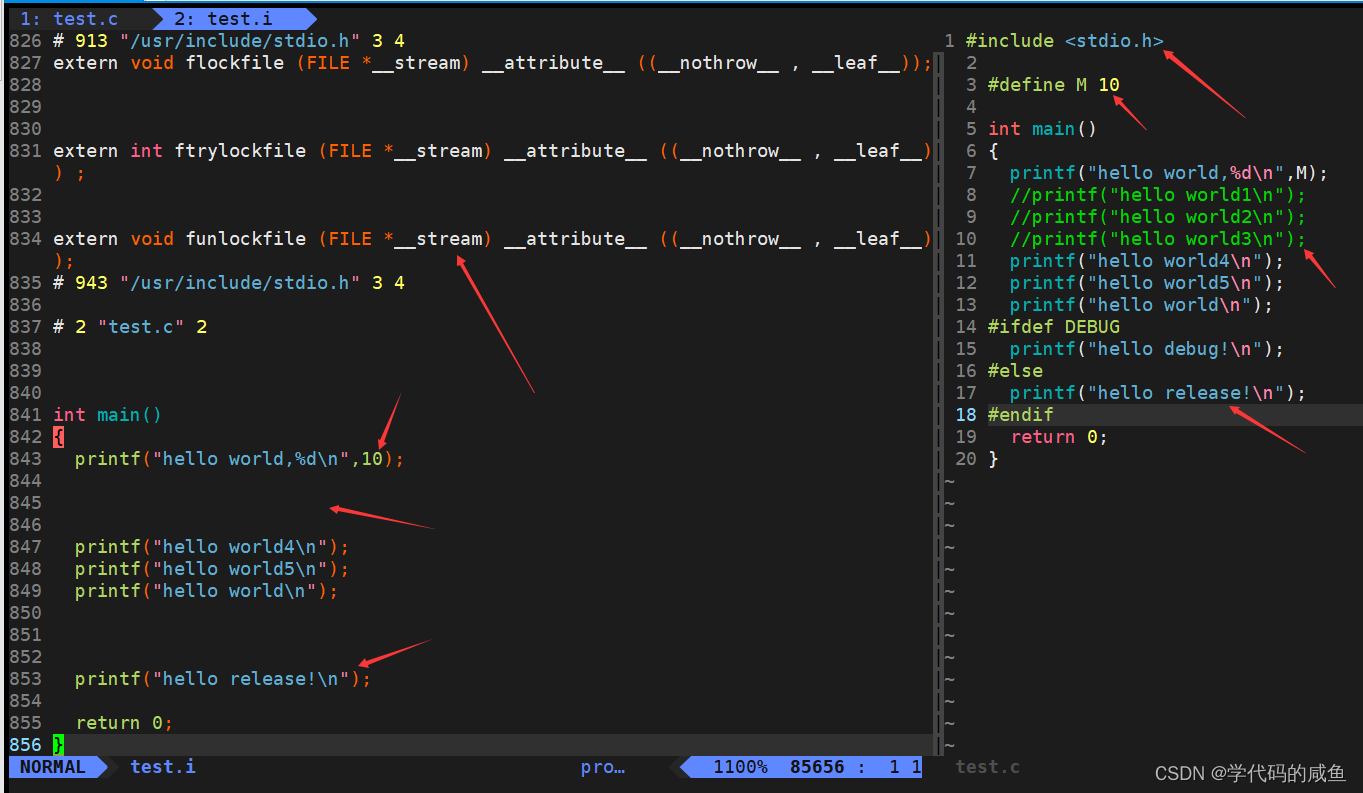
Task: Click commented printf hello world1 on line 8
Action: (1158, 195)
